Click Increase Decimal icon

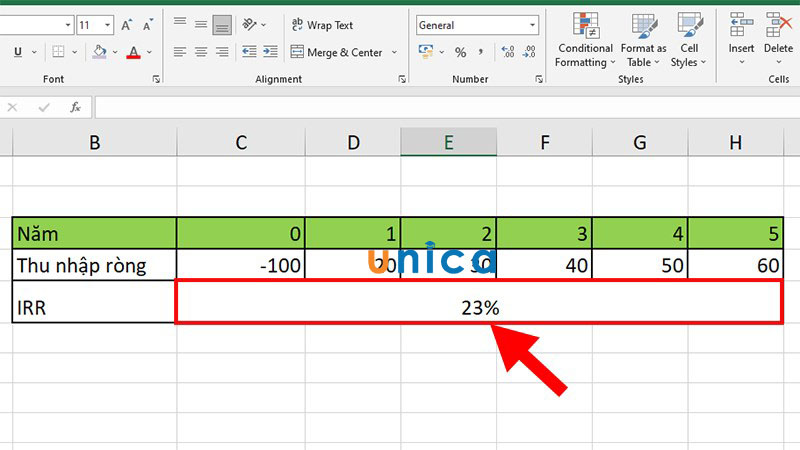coord(508,52)
